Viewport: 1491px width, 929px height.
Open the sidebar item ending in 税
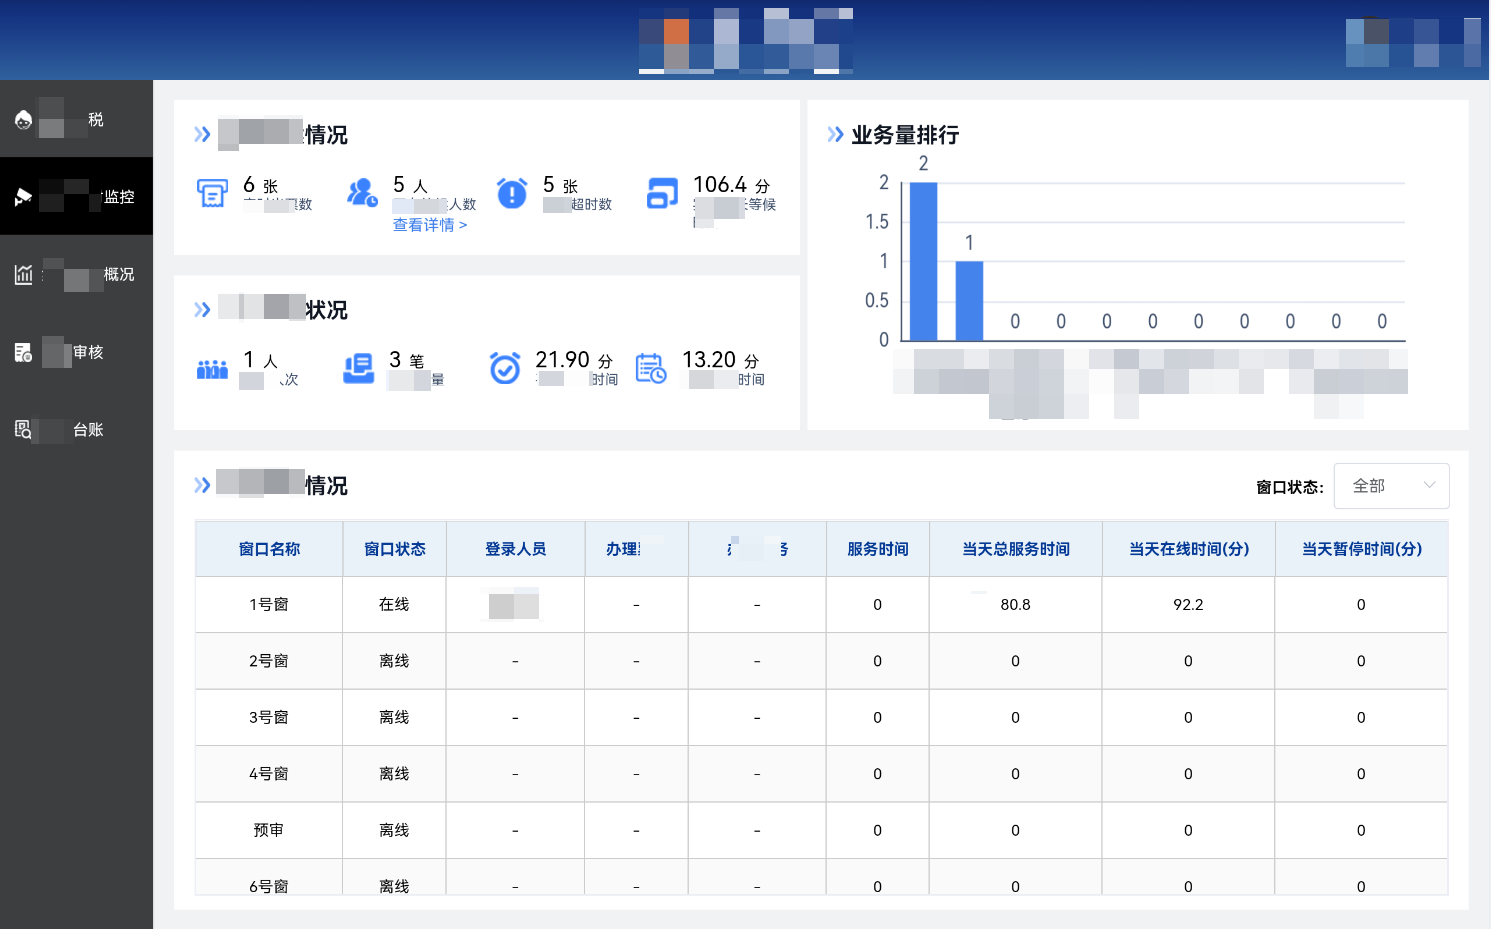click(x=76, y=119)
